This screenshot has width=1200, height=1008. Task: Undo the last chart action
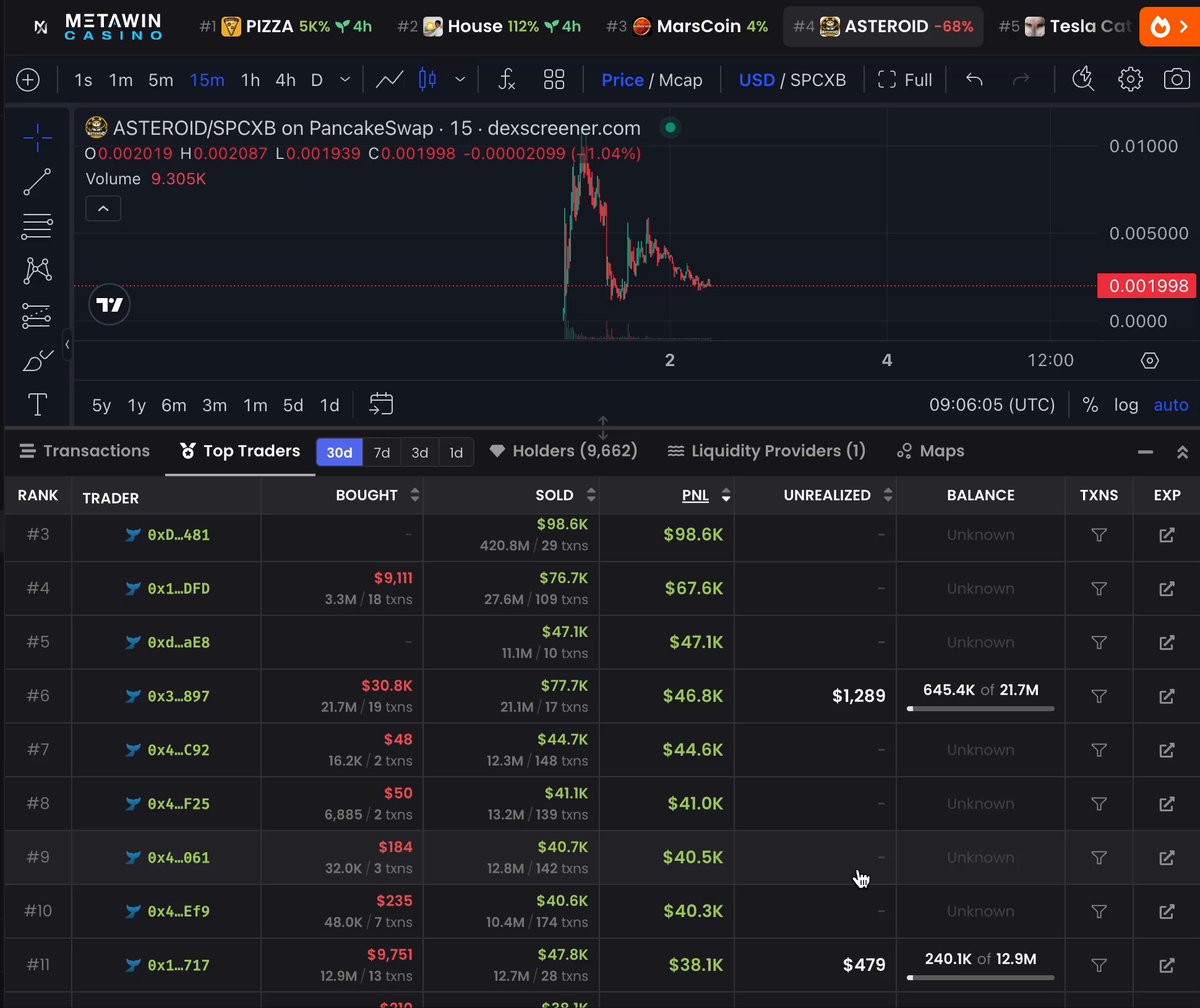974,80
